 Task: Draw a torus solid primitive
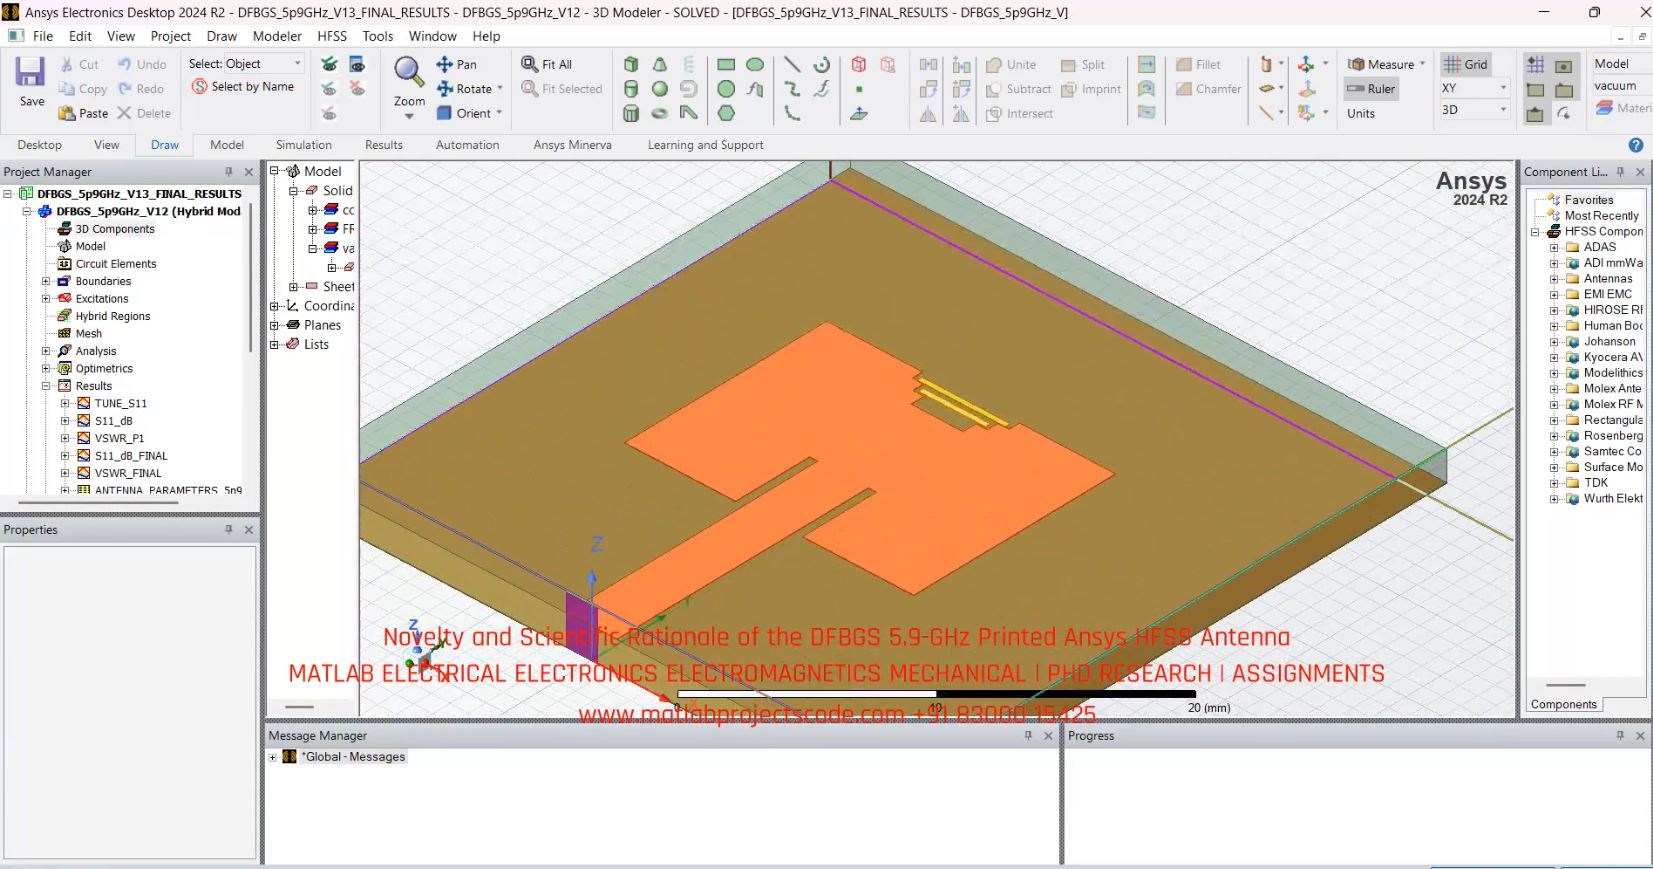pyautogui.click(x=660, y=114)
